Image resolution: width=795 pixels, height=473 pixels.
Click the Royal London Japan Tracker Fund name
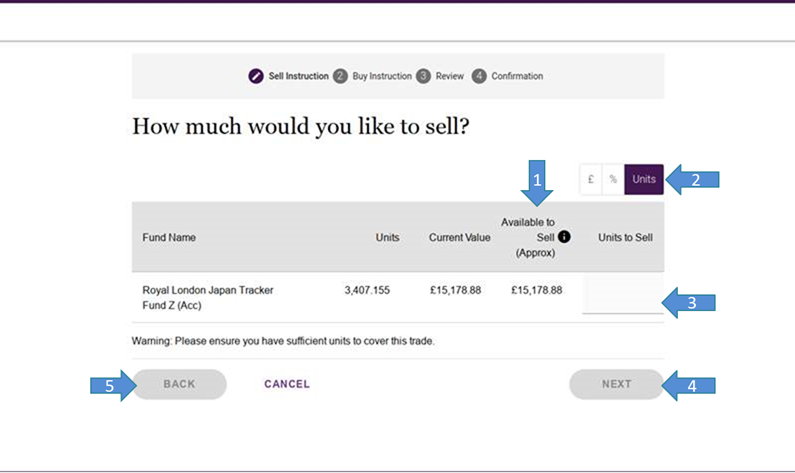[208, 297]
